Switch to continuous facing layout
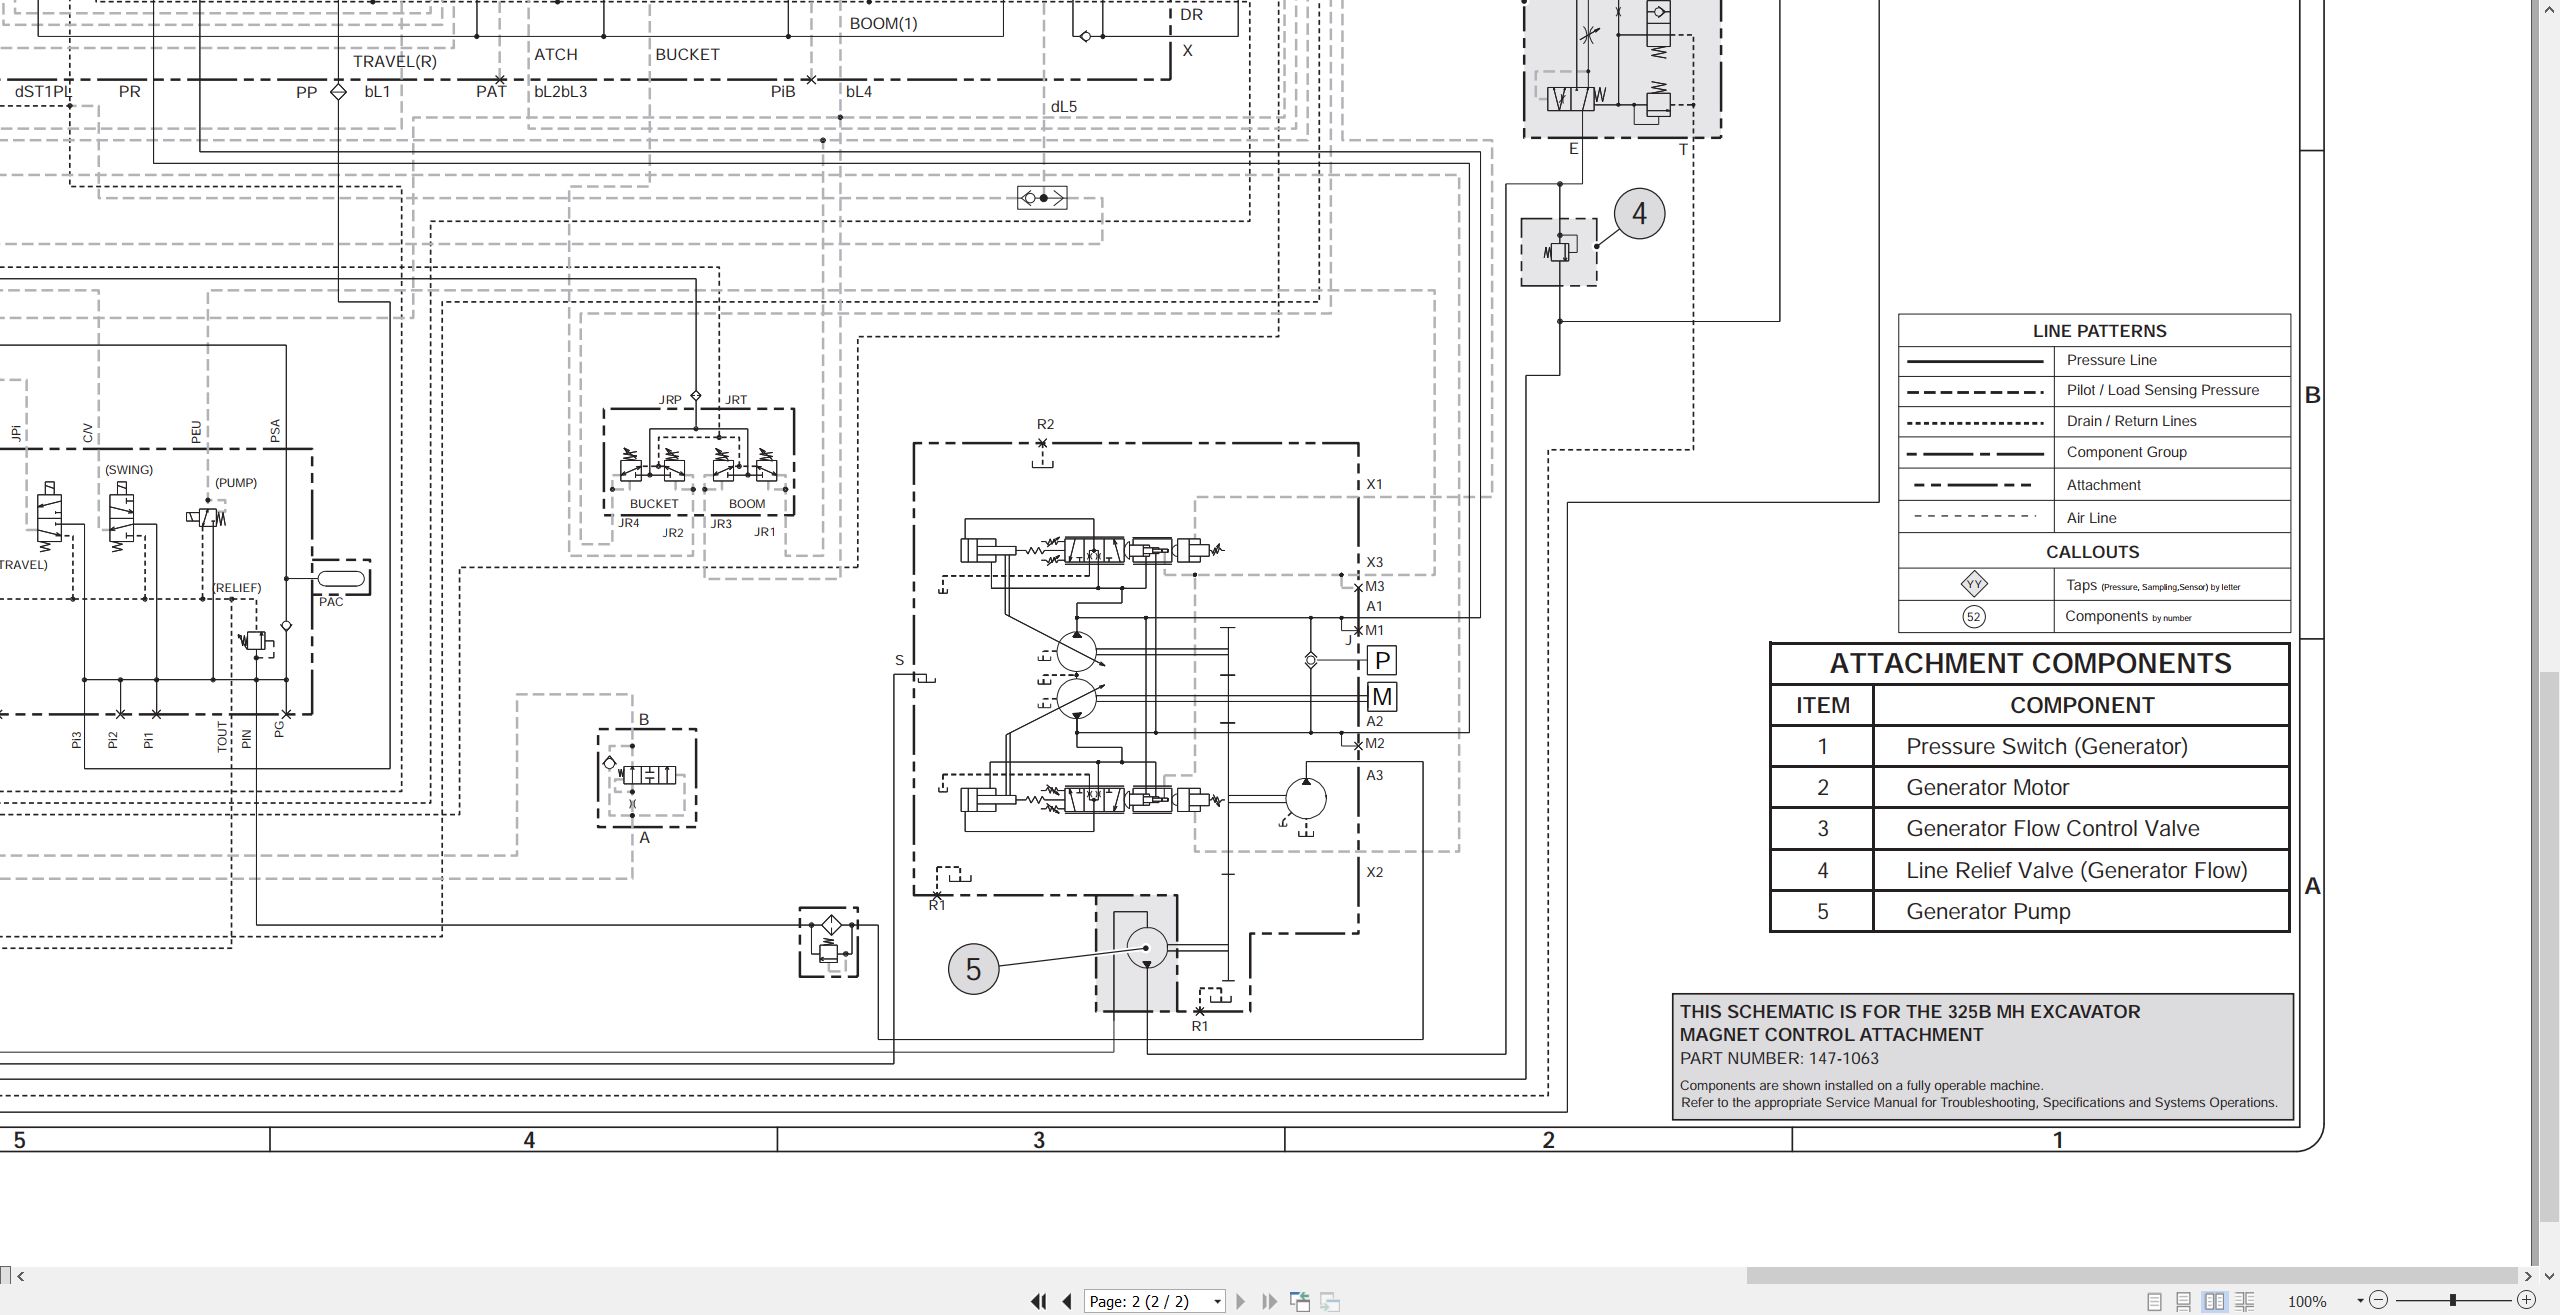The width and height of the screenshot is (2560, 1315). click(2245, 1301)
